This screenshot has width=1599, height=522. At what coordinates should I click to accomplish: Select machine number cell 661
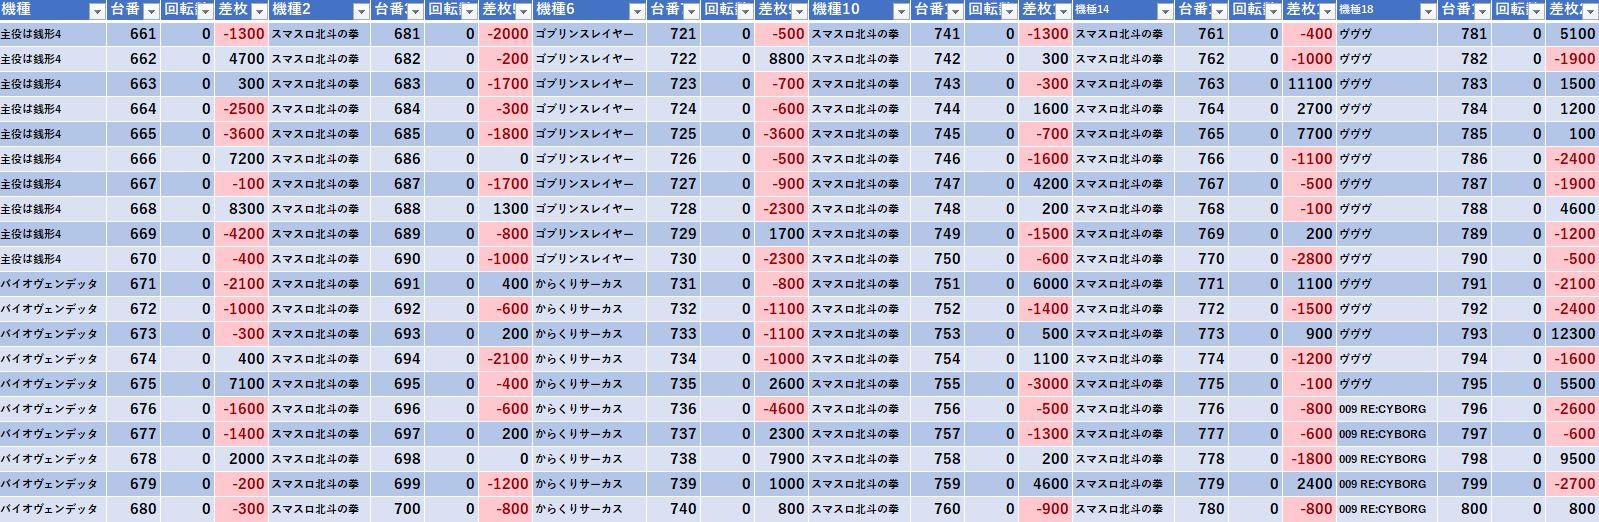[134, 34]
